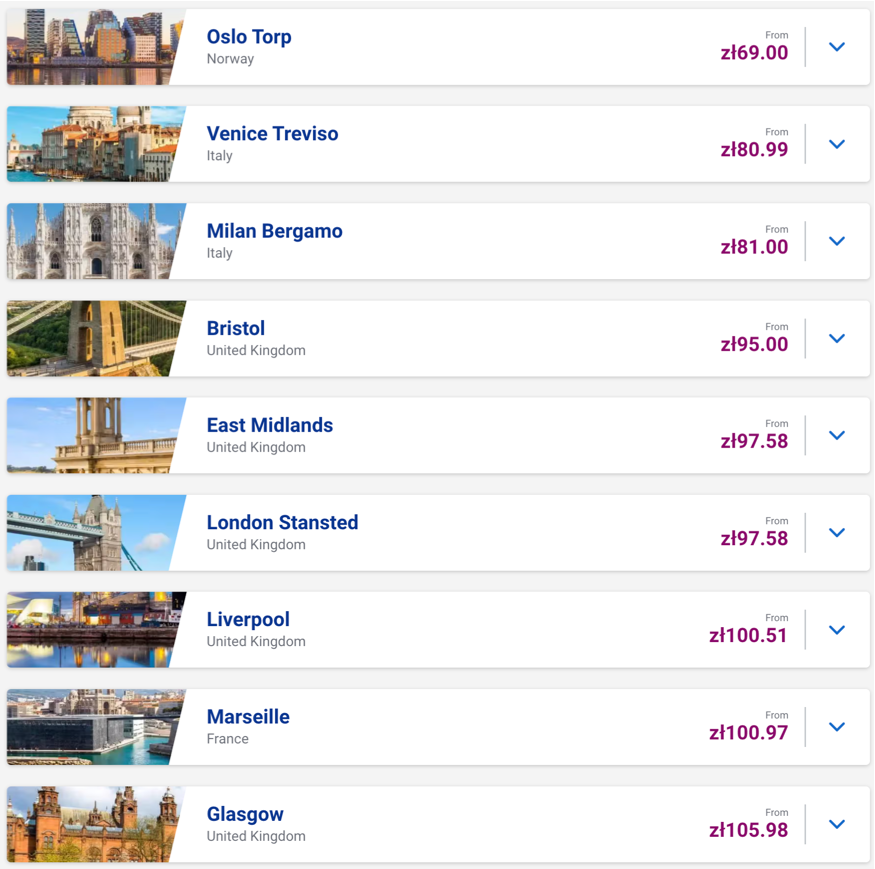
Task: Click the Glasgow red building thumbnail
Action: (x=92, y=824)
